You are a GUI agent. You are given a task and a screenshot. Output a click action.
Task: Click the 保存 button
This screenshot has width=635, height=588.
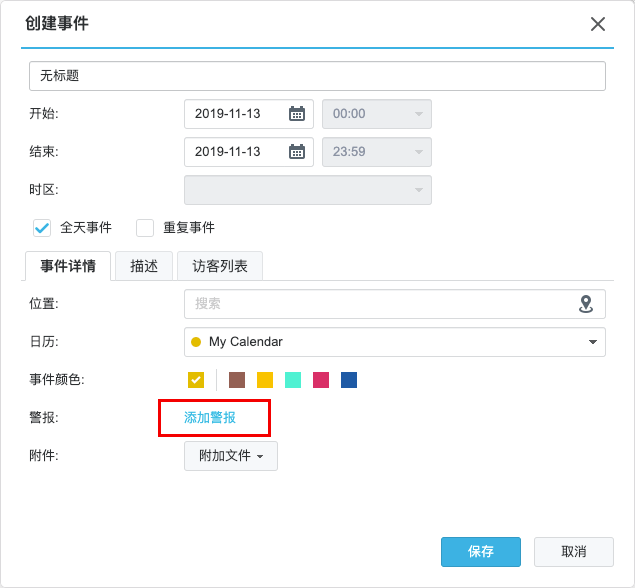481,552
